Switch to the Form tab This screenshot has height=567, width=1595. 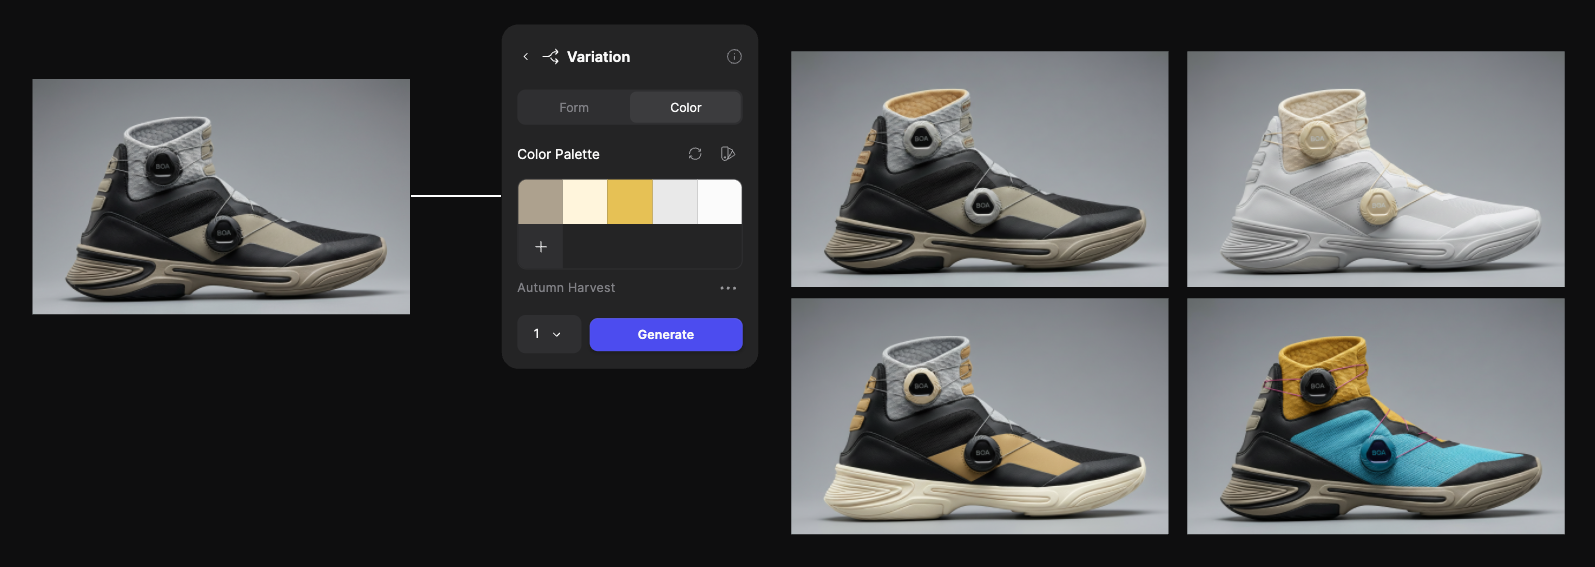pyautogui.click(x=574, y=108)
